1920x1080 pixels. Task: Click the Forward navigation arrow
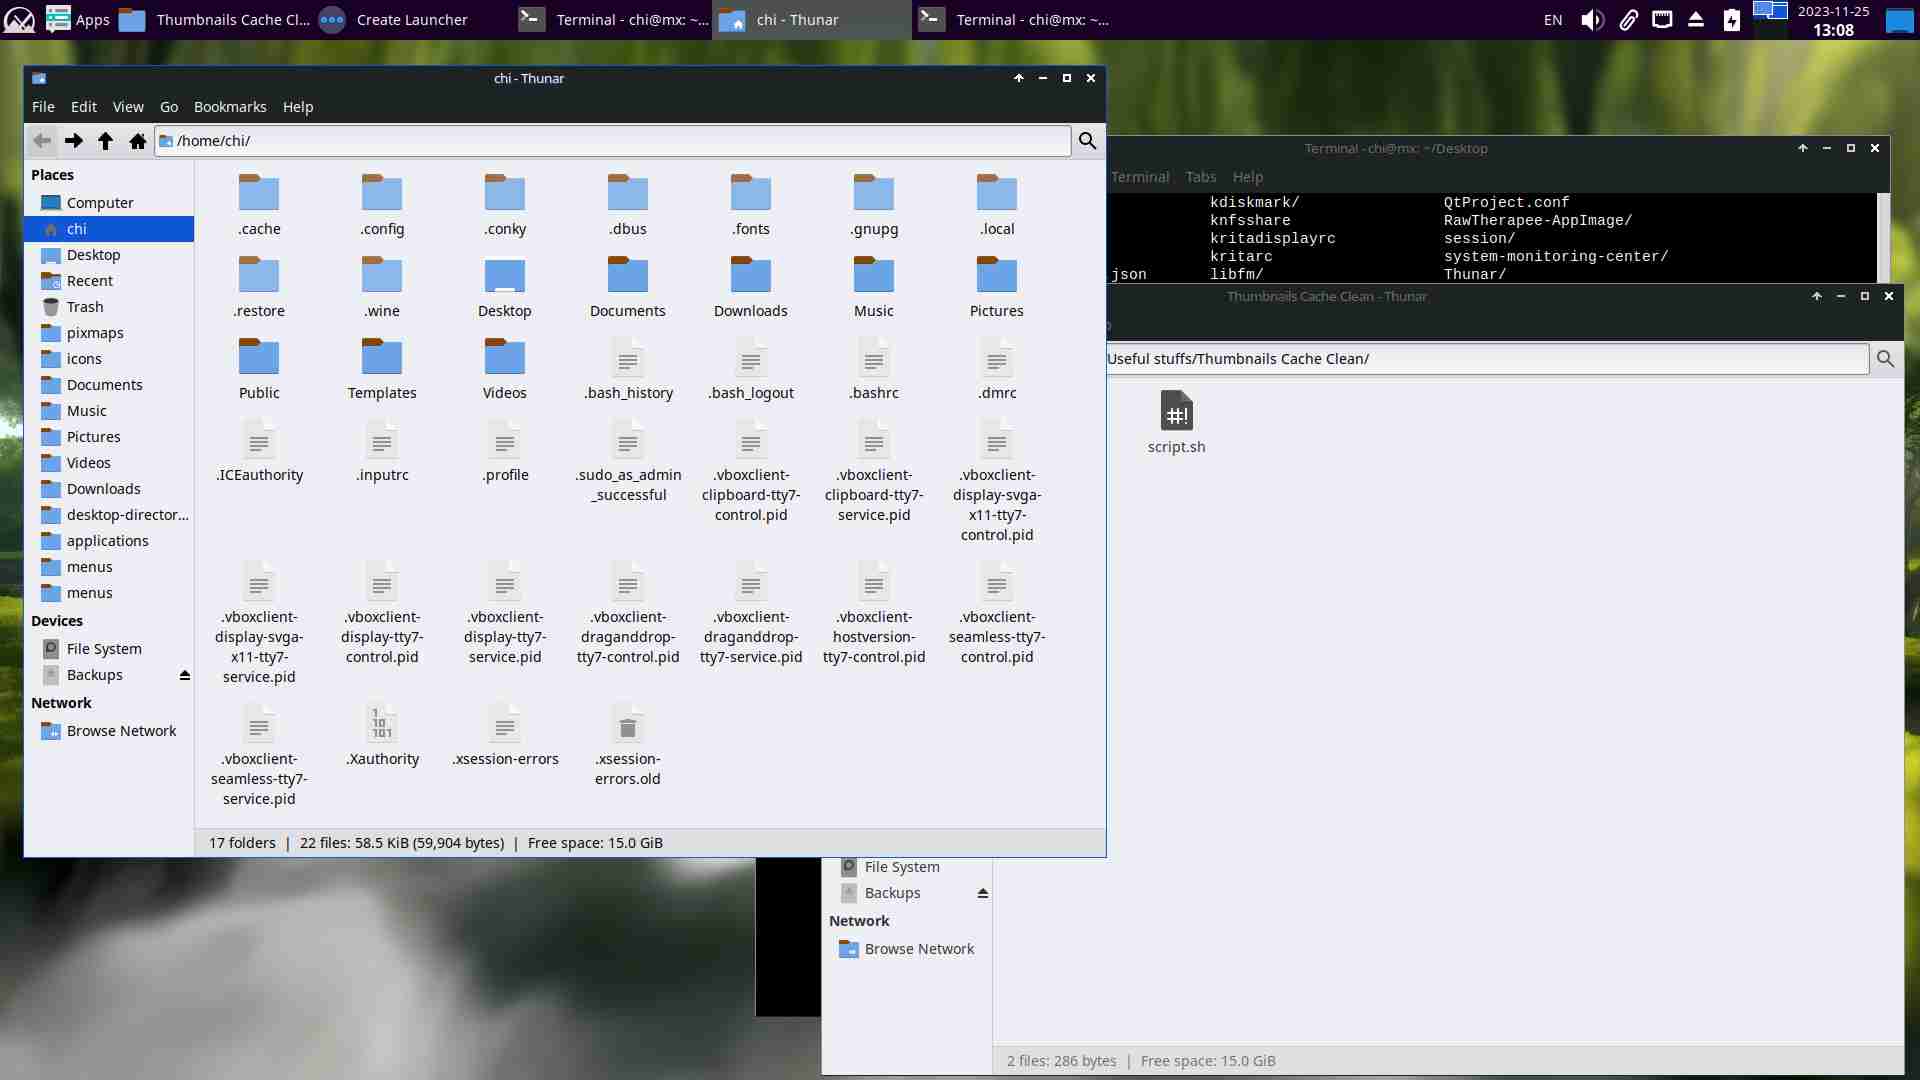(x=73, y=141)
